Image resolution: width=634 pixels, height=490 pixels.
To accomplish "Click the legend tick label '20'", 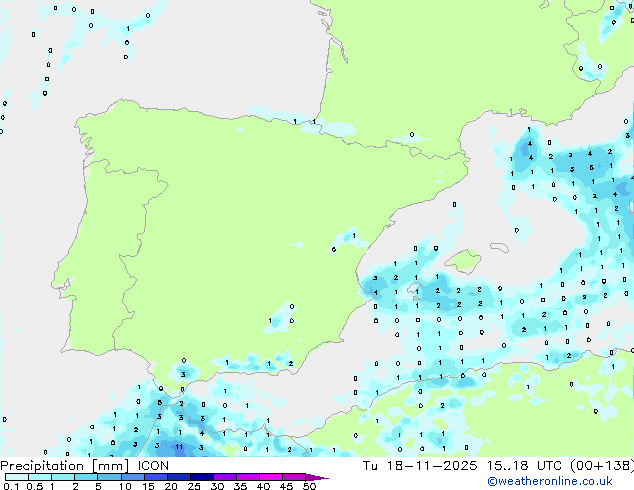I will click(171, 486).
